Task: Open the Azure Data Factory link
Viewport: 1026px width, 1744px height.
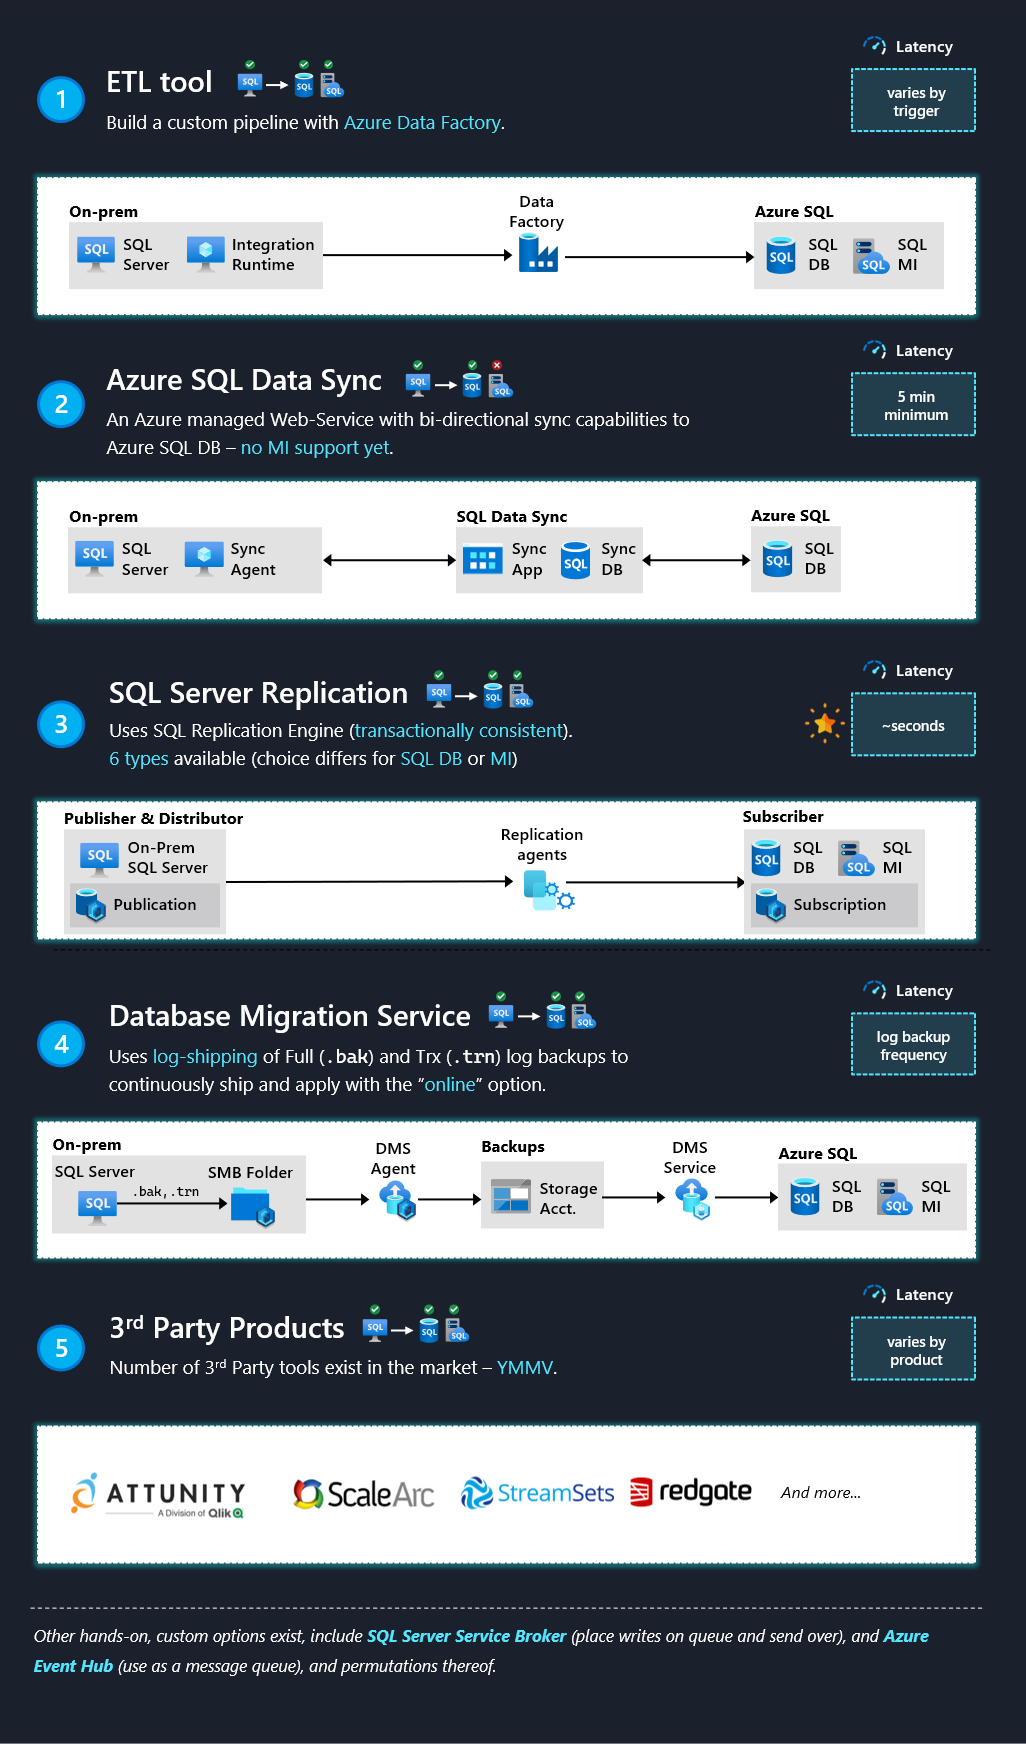Action: (x=422, y=122)
